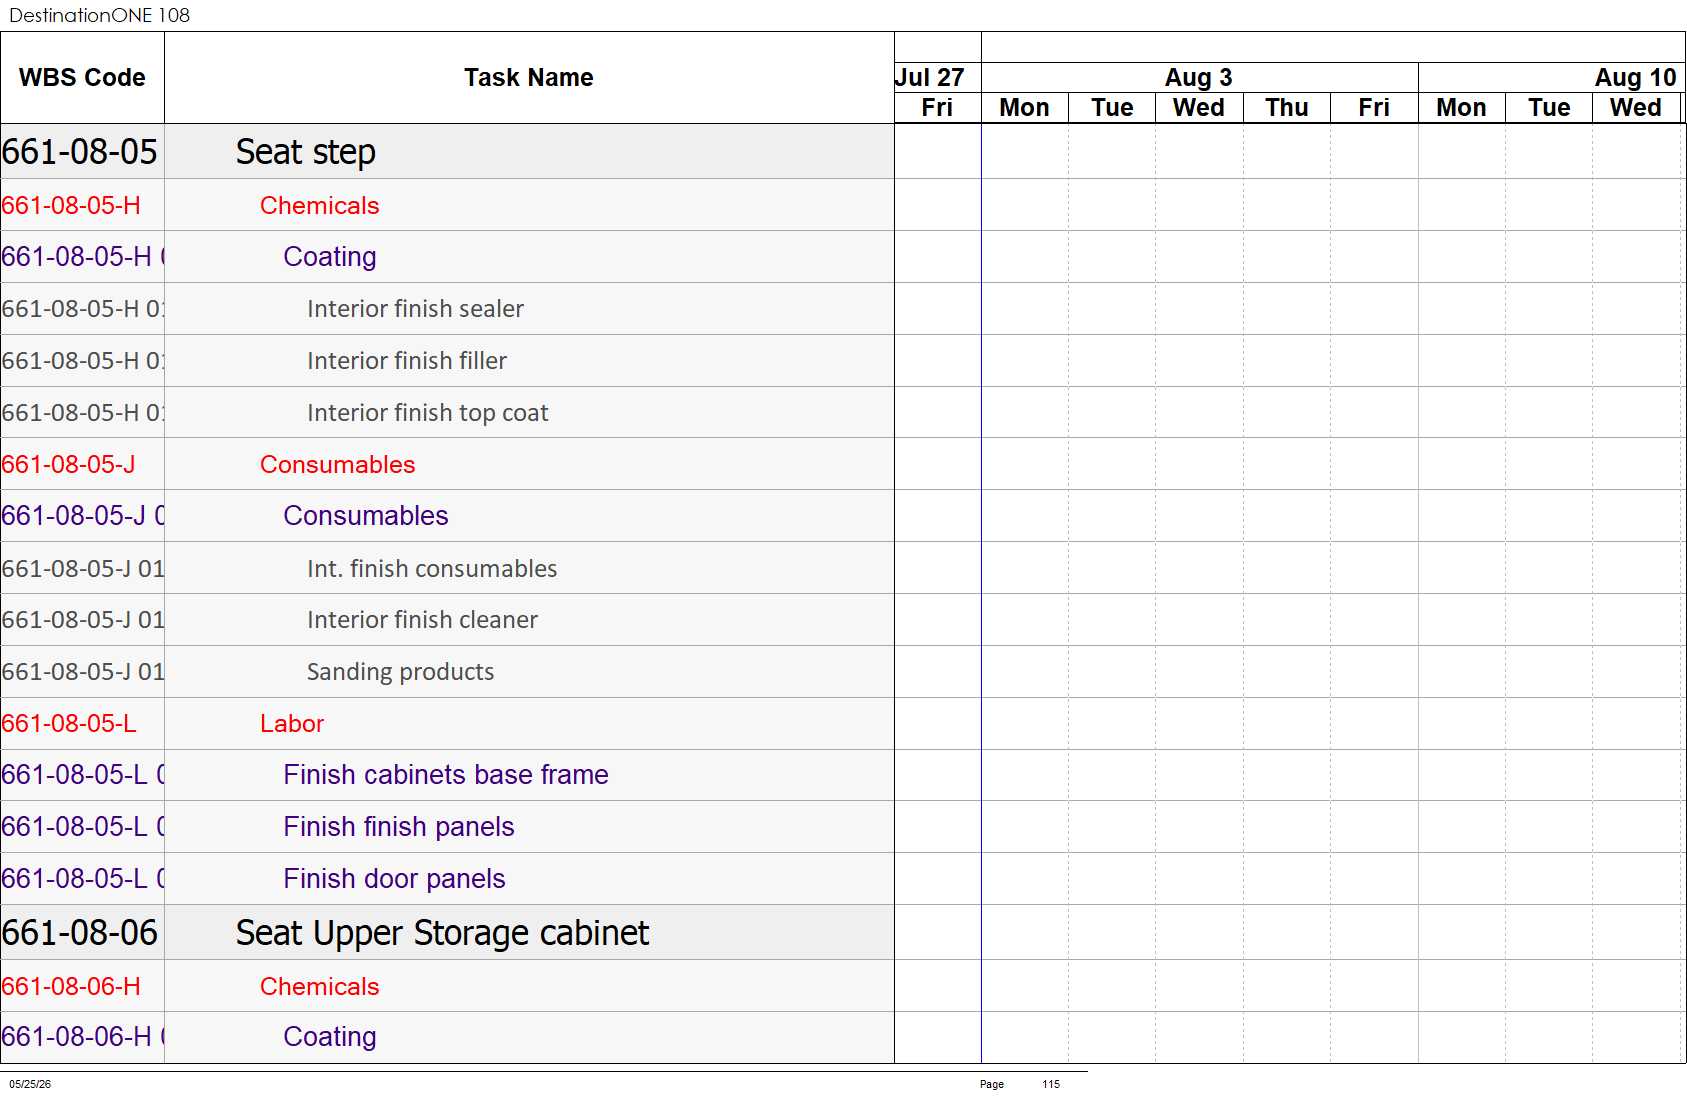
Task: Click the red WBS code 661-08-05-J
Action: point(68,465)
